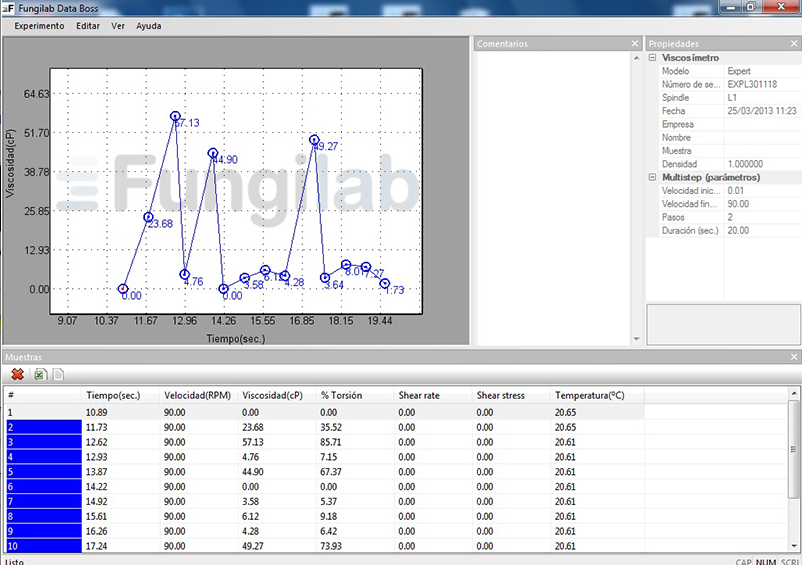Close the Propiedades panel
Screen dimensions: 802x565
point(795,44)
